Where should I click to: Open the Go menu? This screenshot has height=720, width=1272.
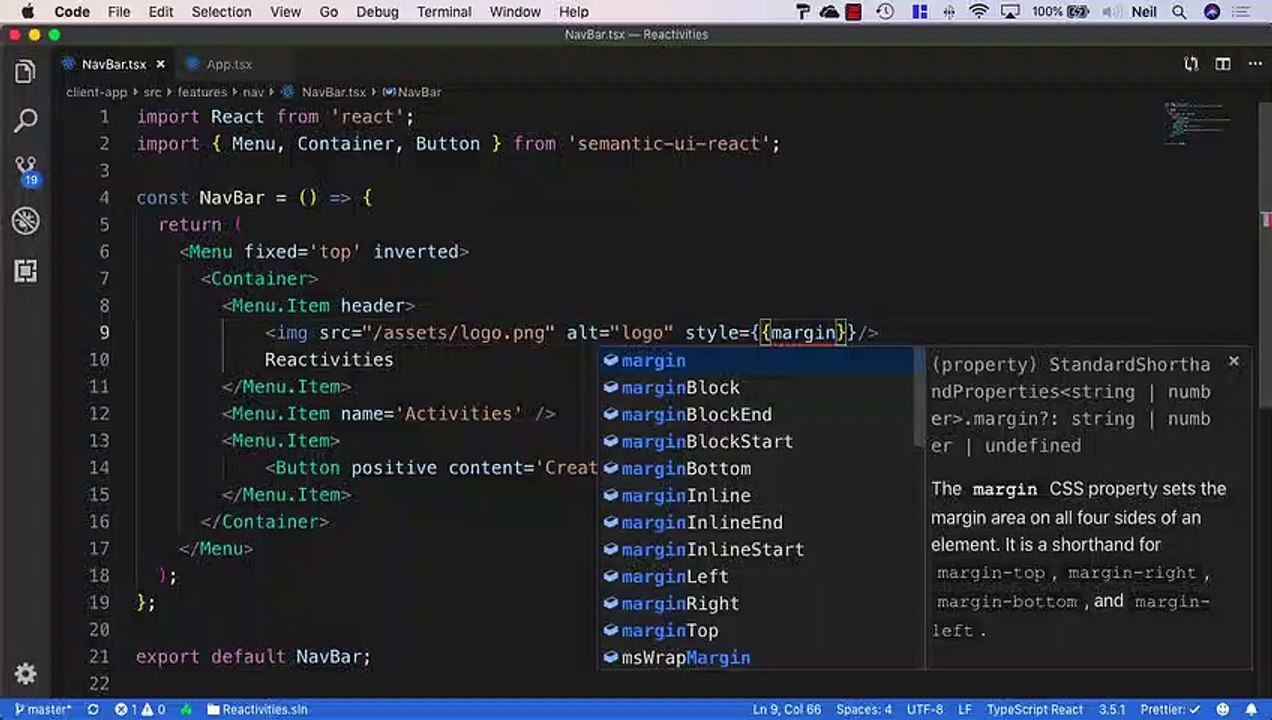click(329, 12)
